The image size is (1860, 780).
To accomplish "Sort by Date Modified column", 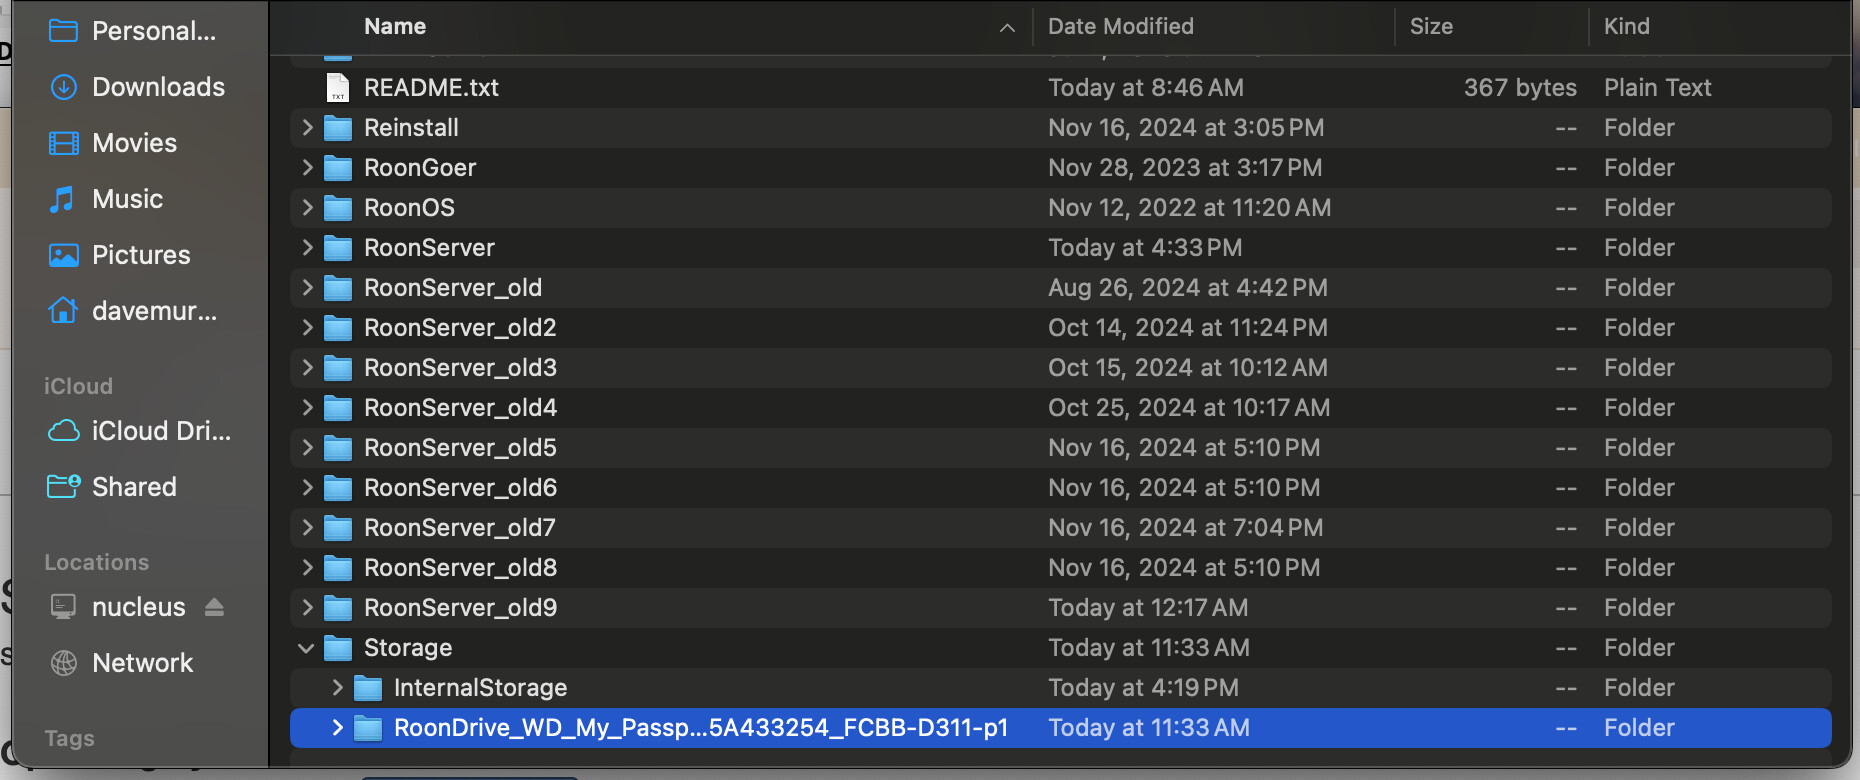I will pyautogui.click(x=1121, y=27).
